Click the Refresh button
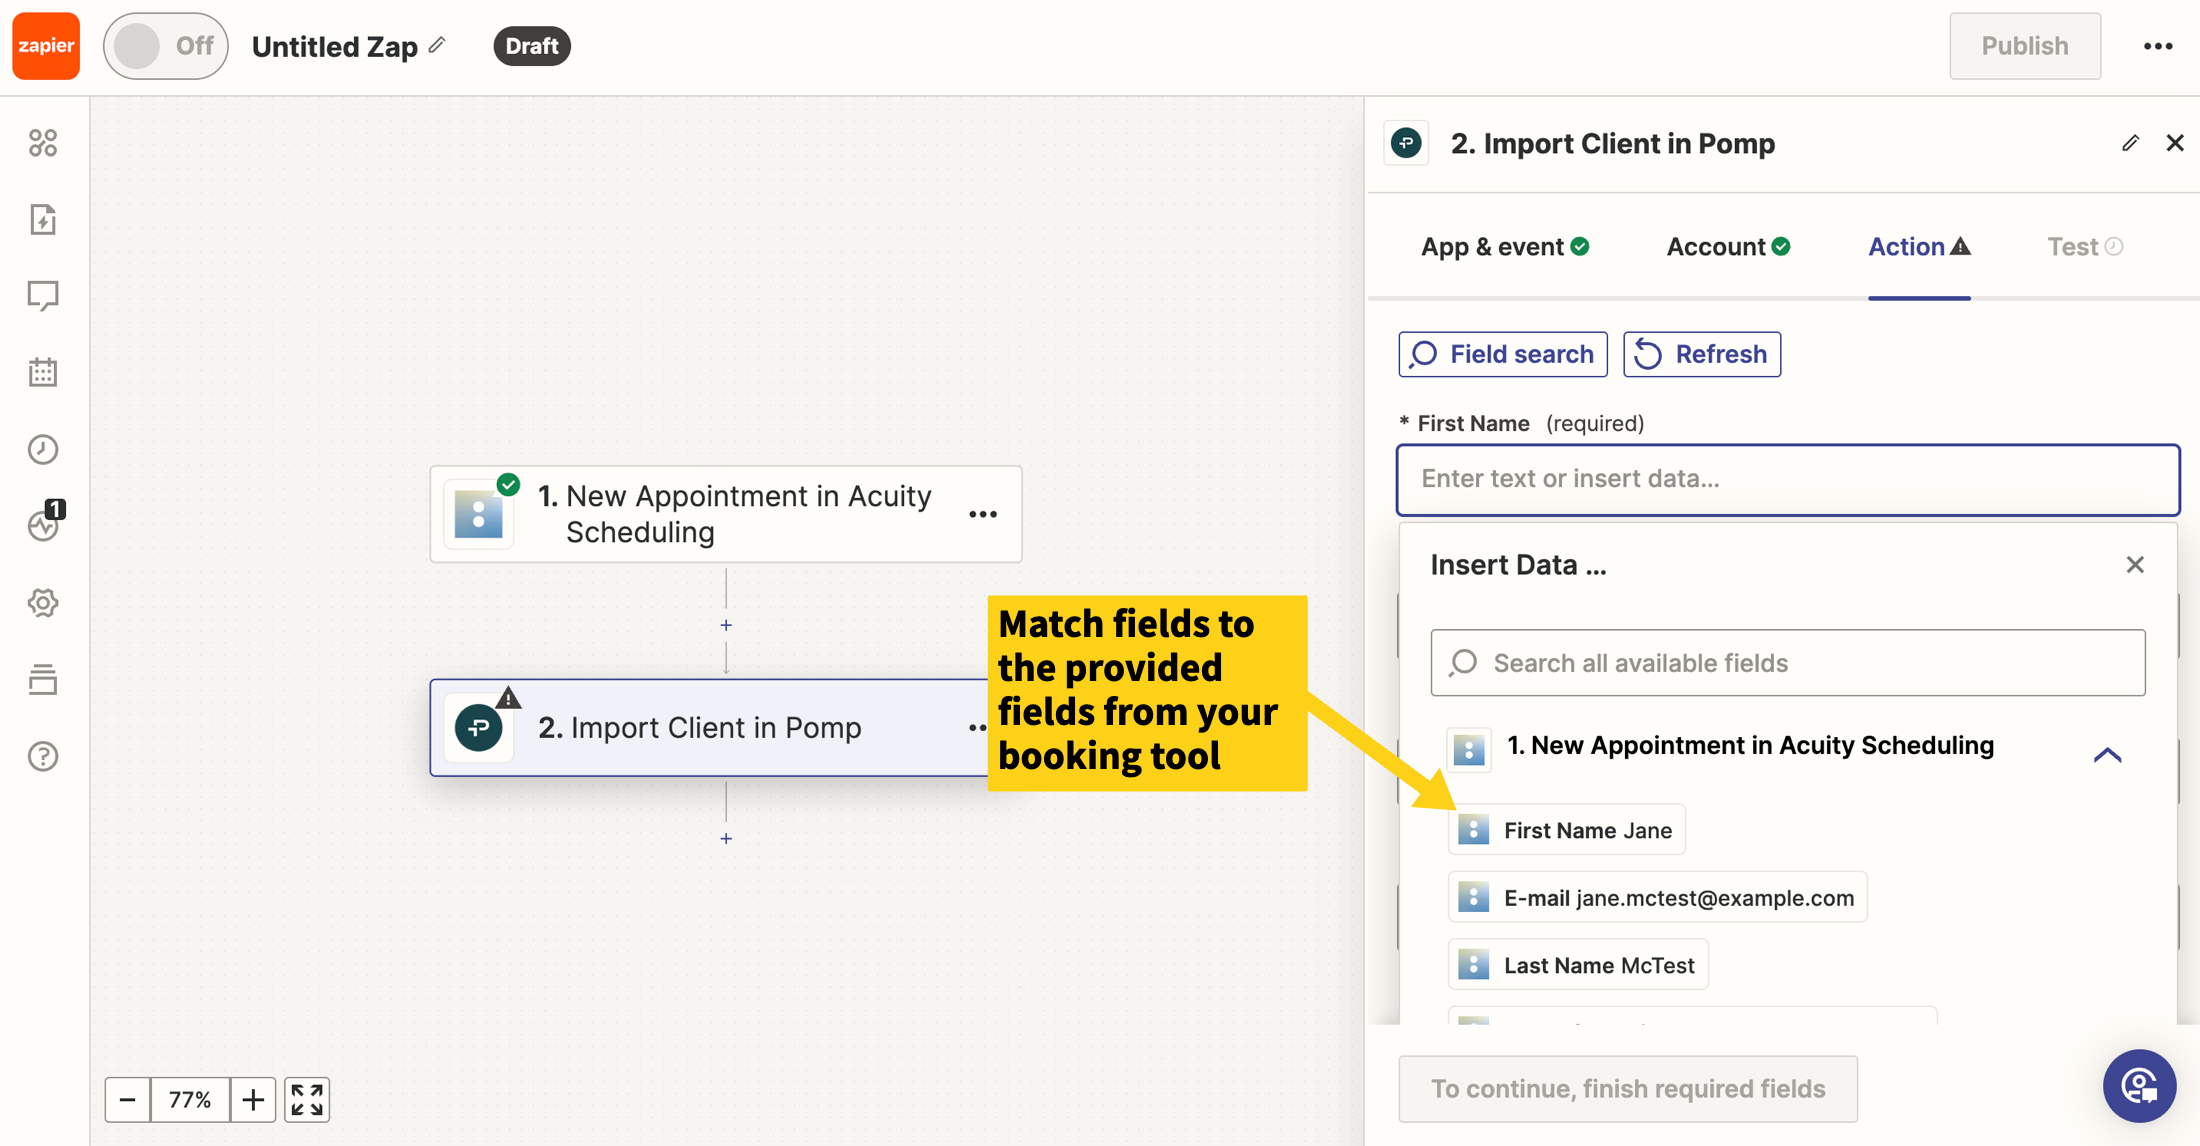 pyautogui.click(x=1701, y=354)
